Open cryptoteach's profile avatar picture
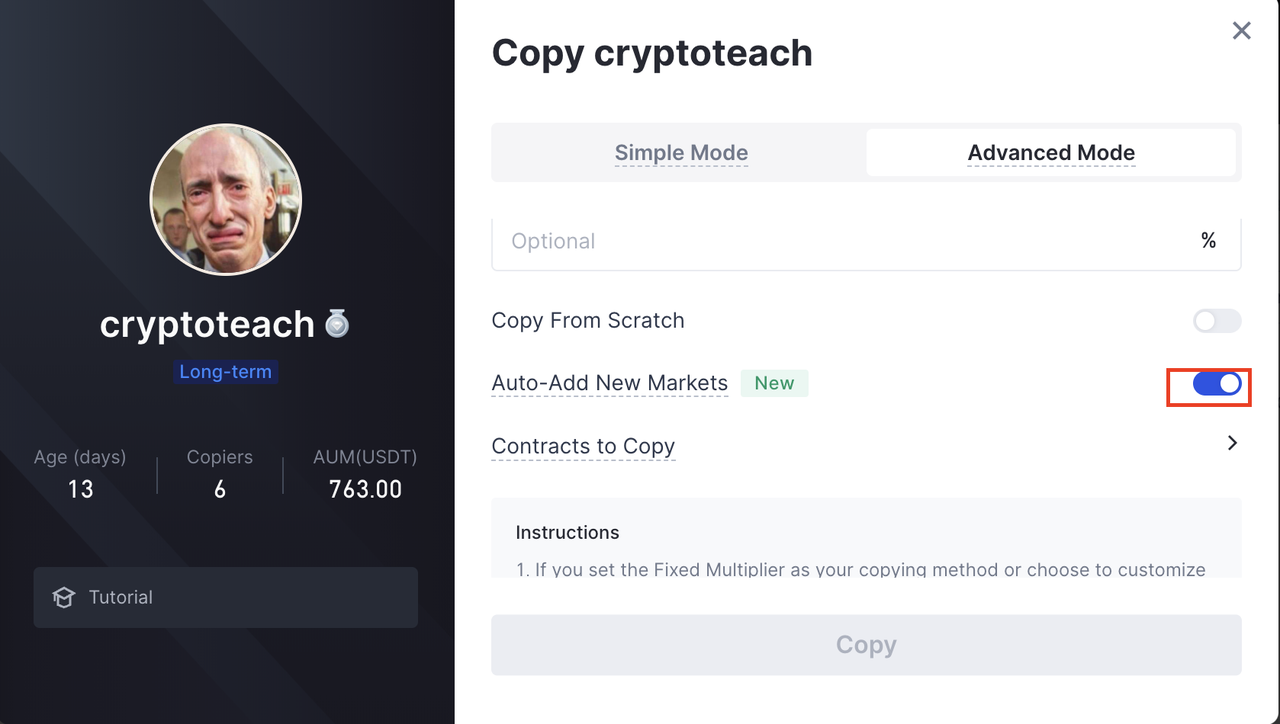 226,200
